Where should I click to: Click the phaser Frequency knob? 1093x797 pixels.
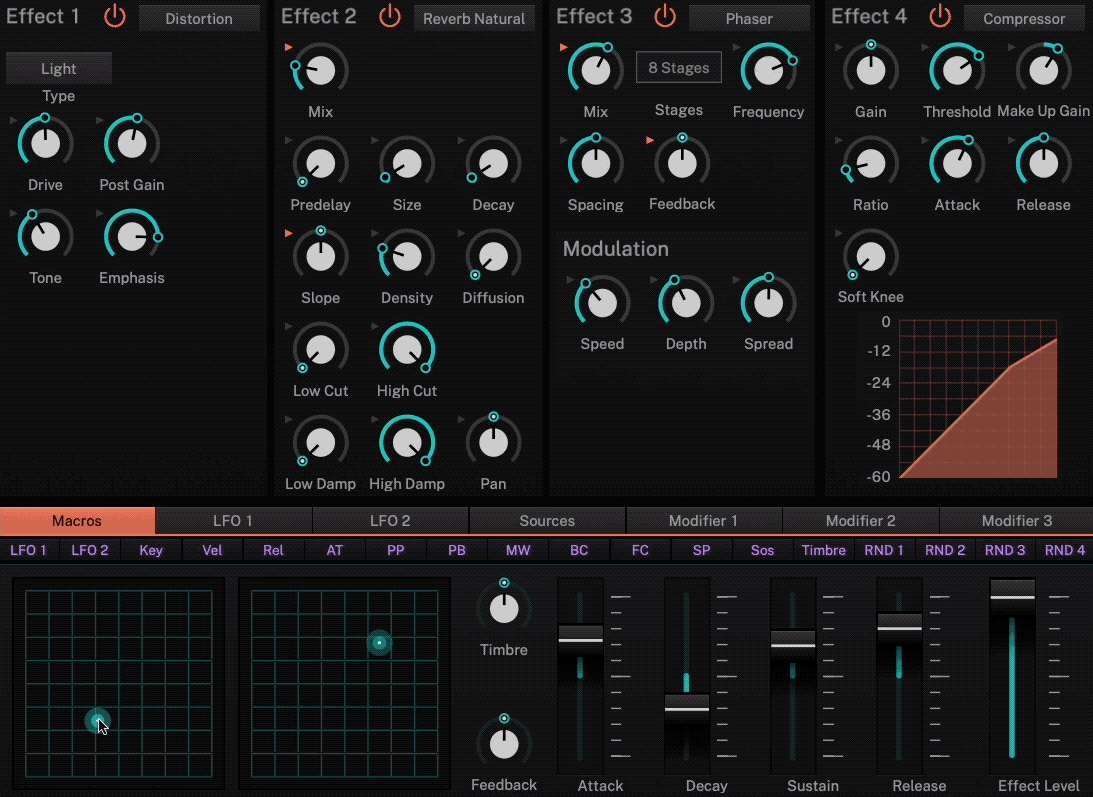pos(768,70)
